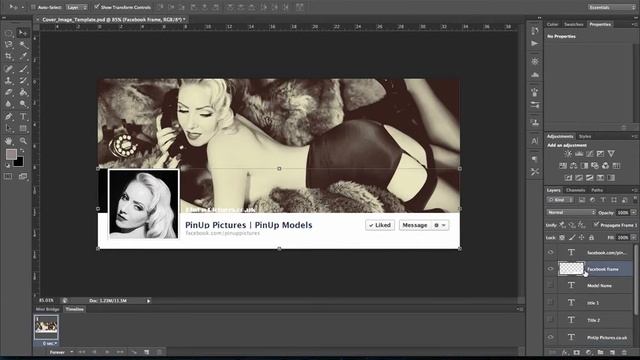Select the foreground color swatch
This screenshot has width=640, height=360.
pos(11,154)
